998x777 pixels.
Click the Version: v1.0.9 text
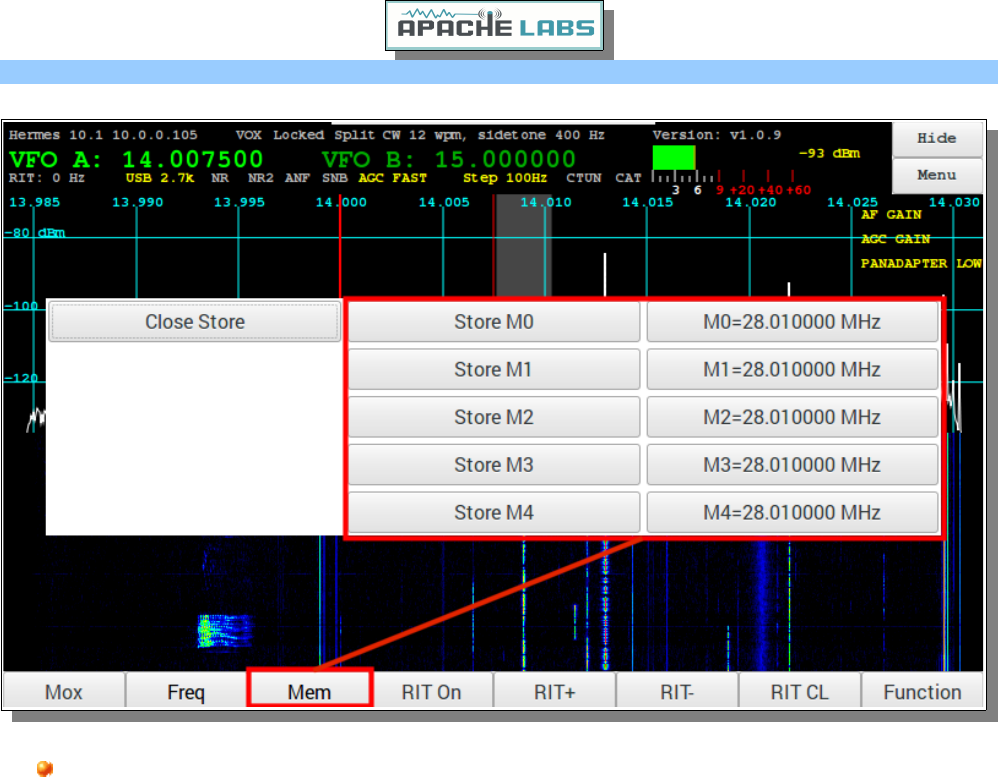pyautogui.click(x=717, y=136)
